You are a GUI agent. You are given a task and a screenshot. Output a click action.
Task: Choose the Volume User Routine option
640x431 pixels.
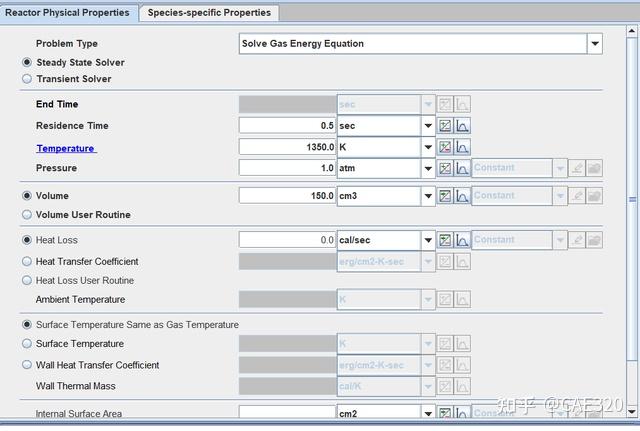[x=26, y=215]
